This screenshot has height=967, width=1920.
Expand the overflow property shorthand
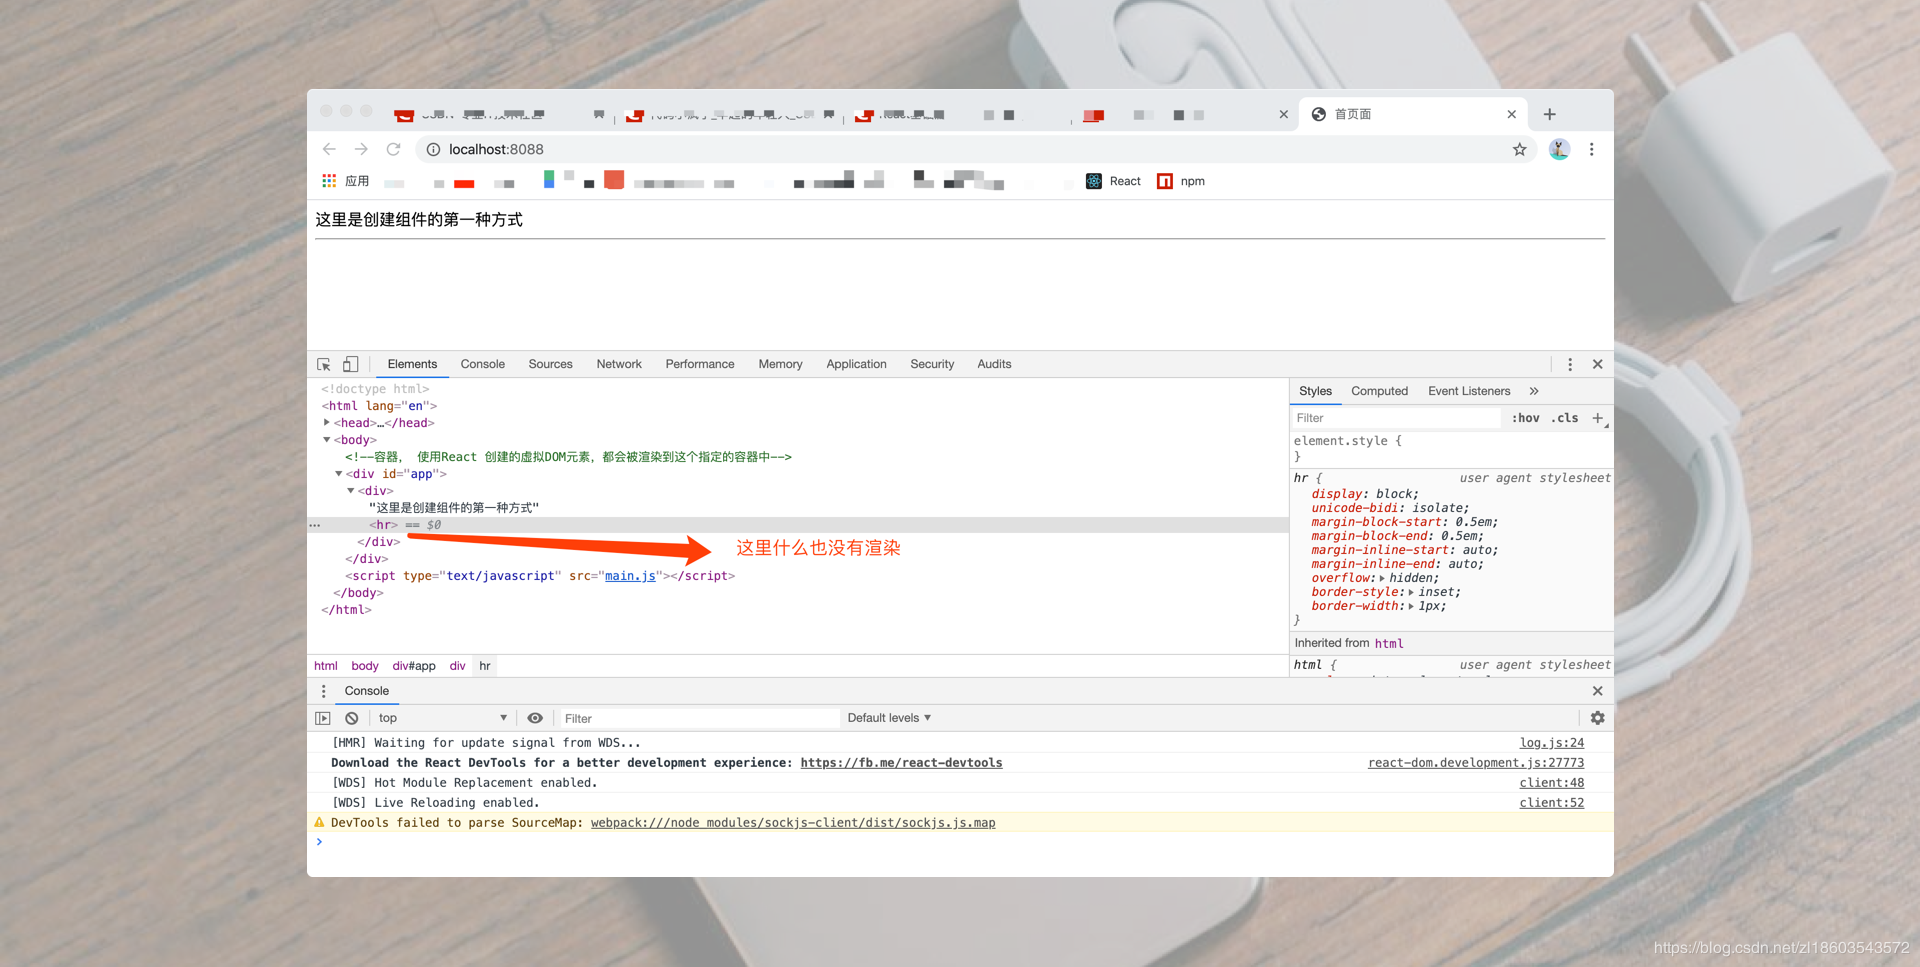point(1382,578)
